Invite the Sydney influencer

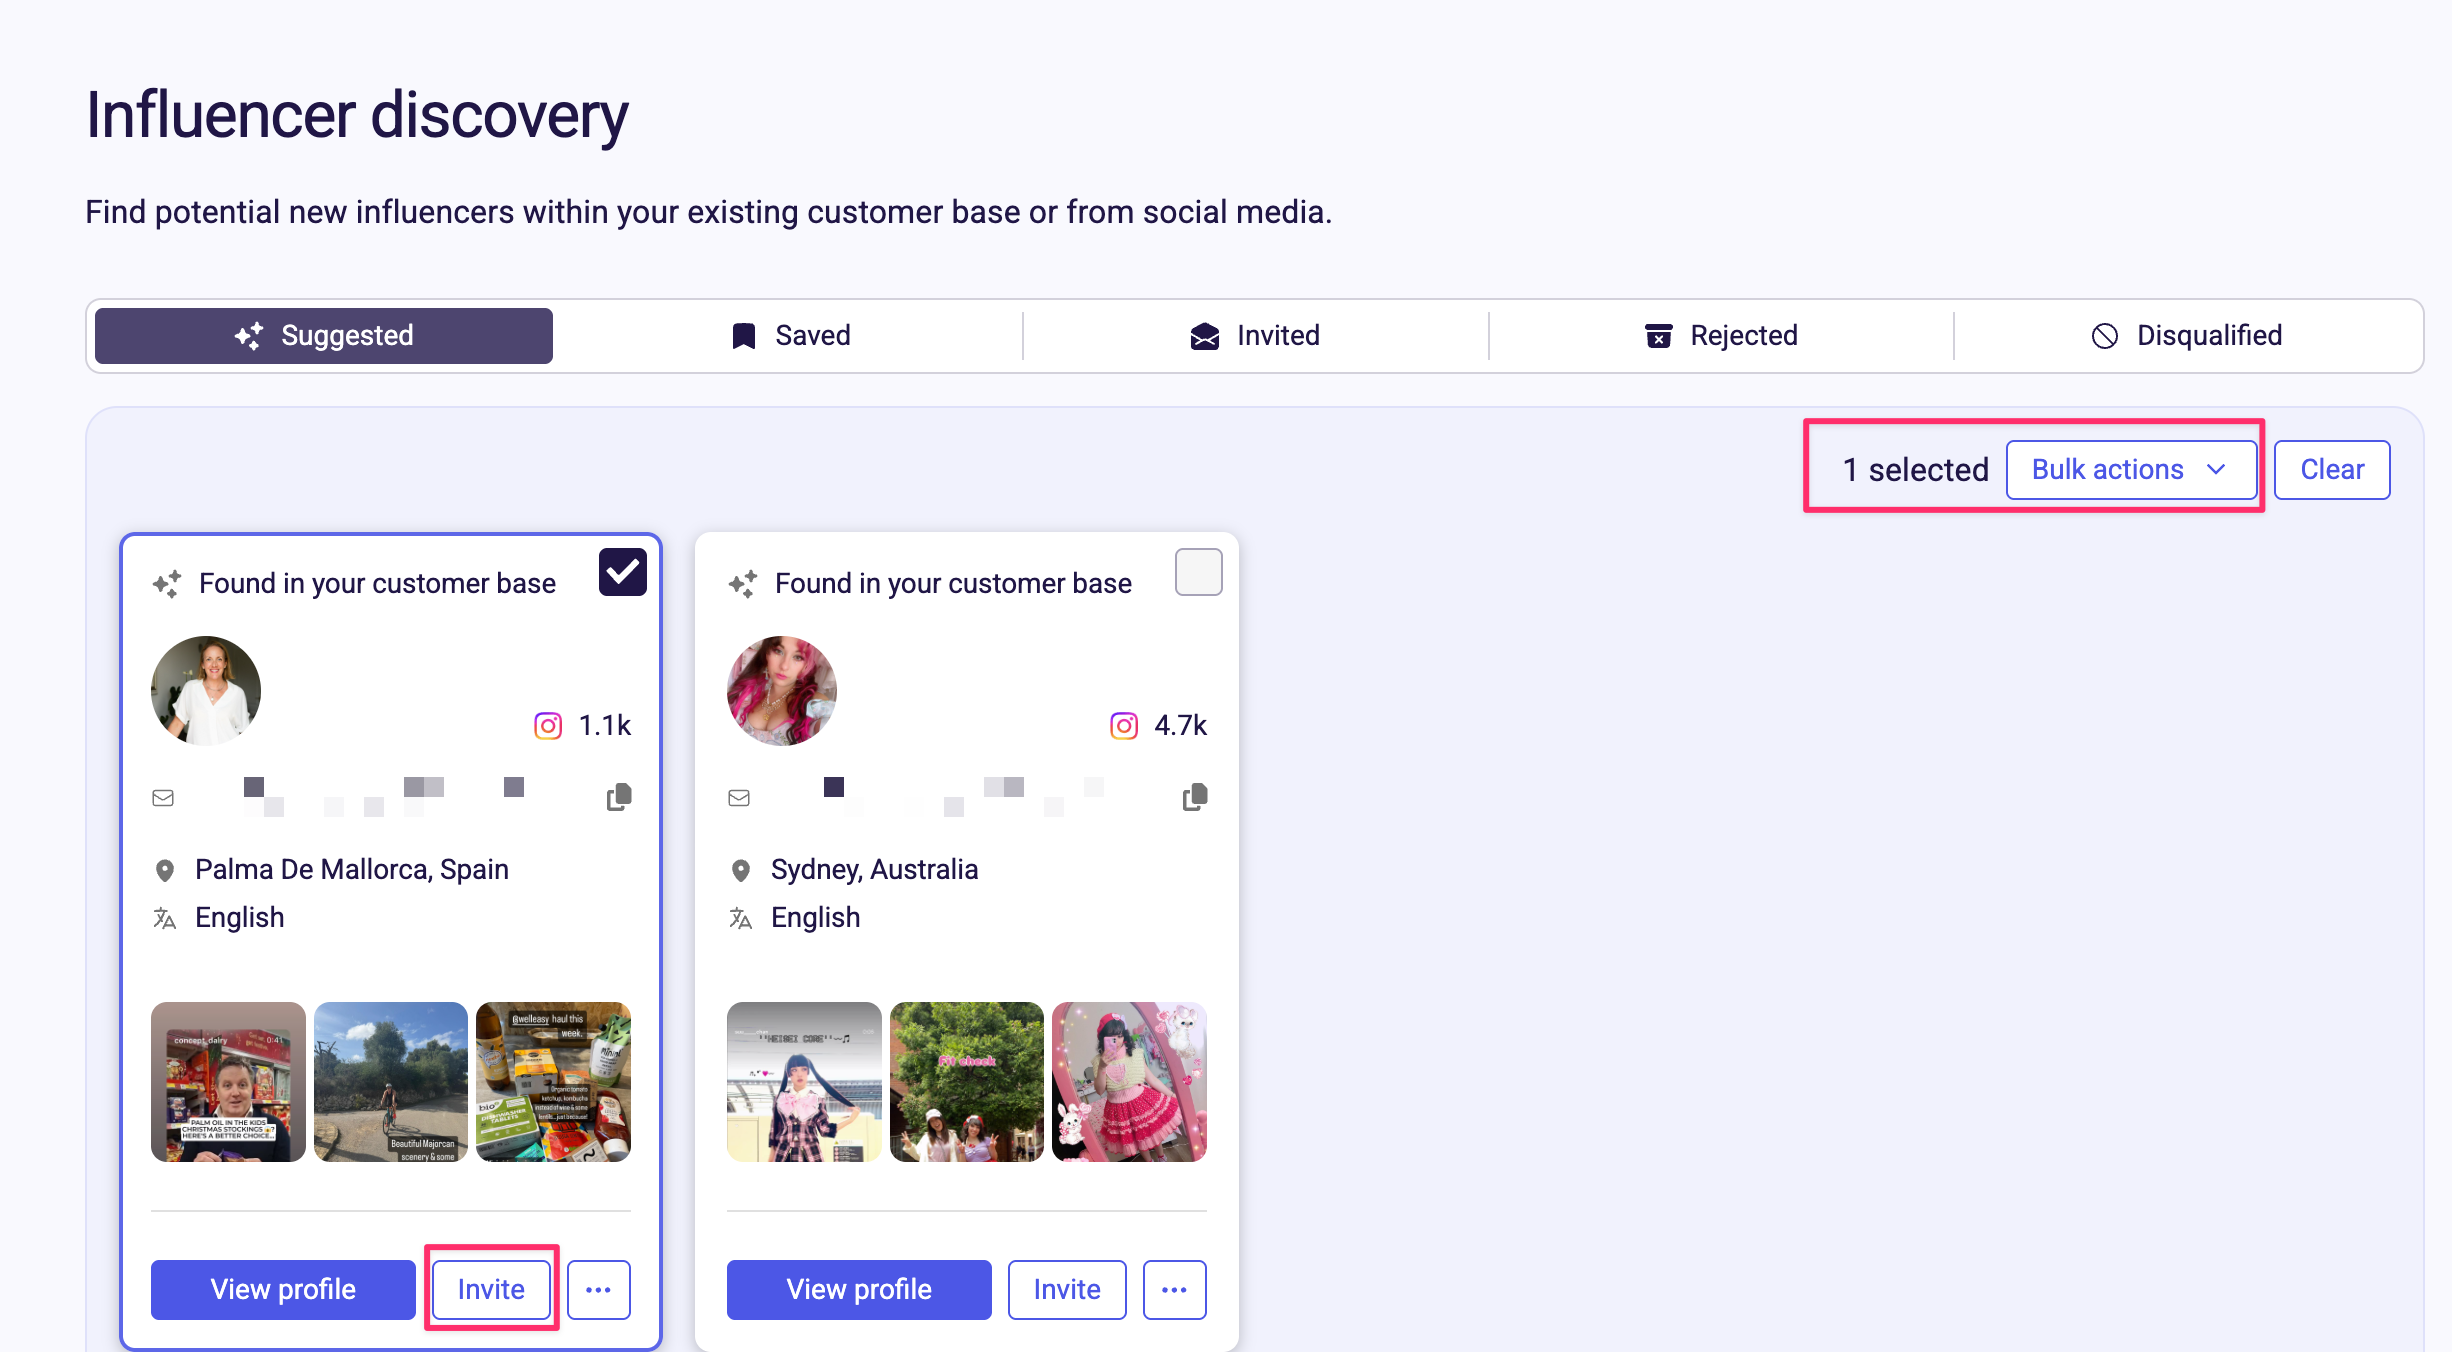click(x=1066, y=1289)
